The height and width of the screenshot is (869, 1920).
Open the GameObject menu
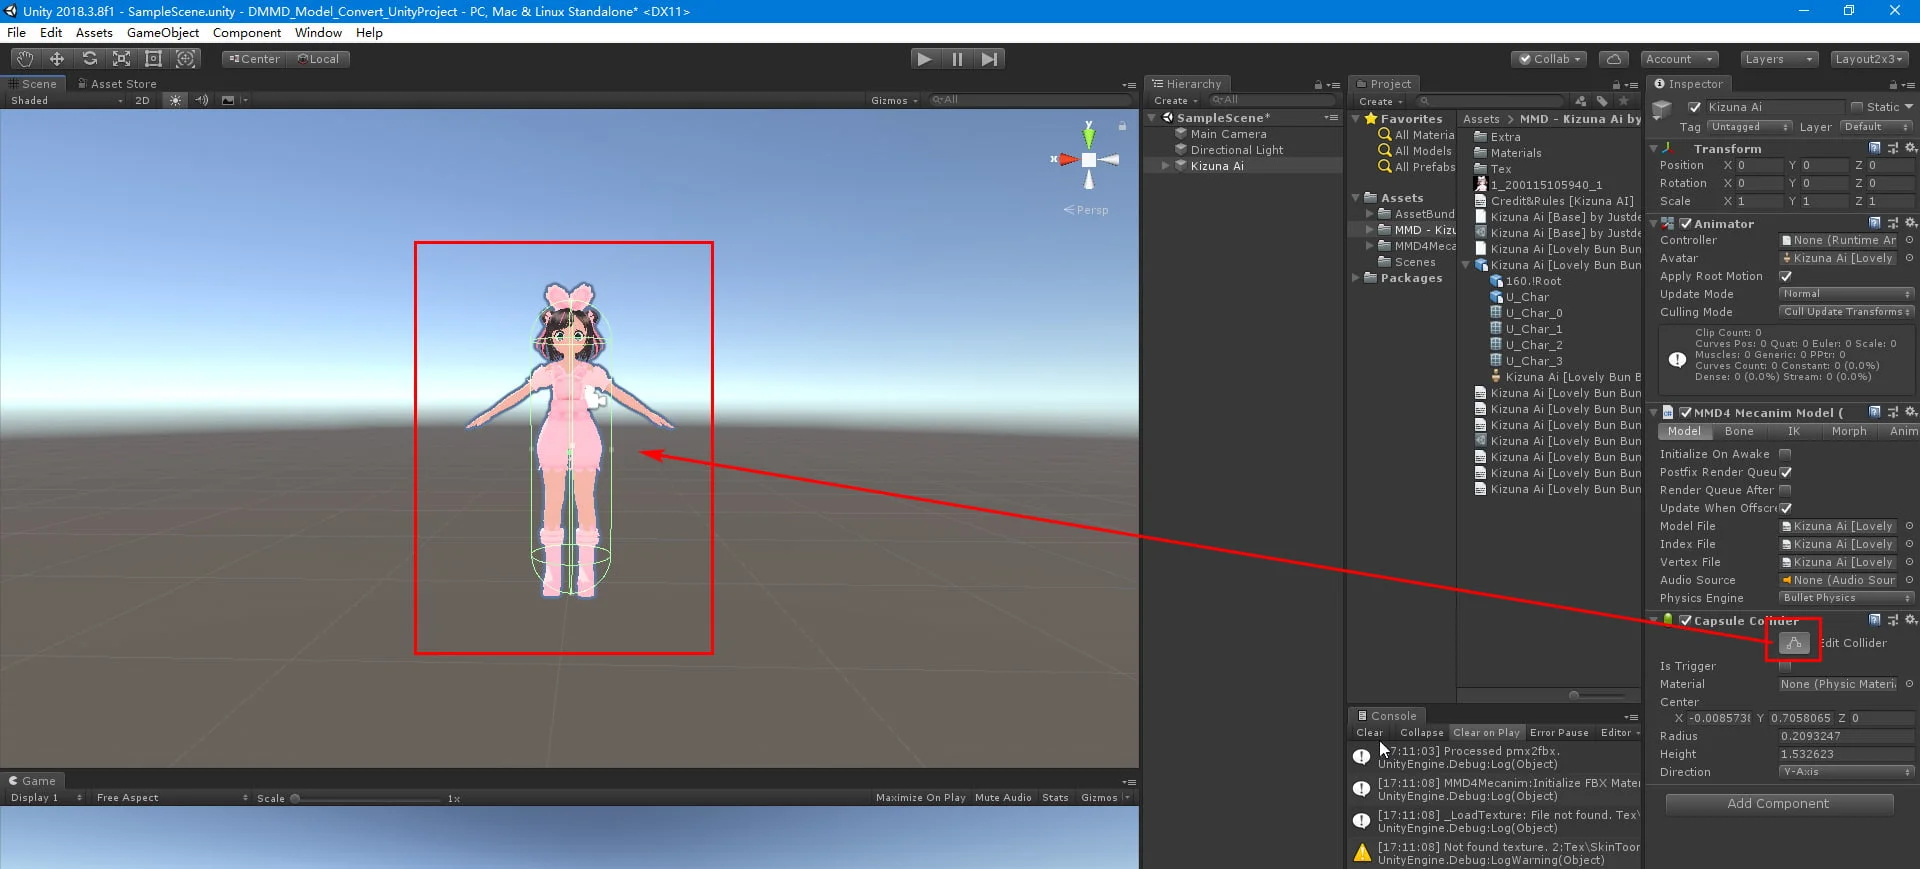[x=162, y=33]
